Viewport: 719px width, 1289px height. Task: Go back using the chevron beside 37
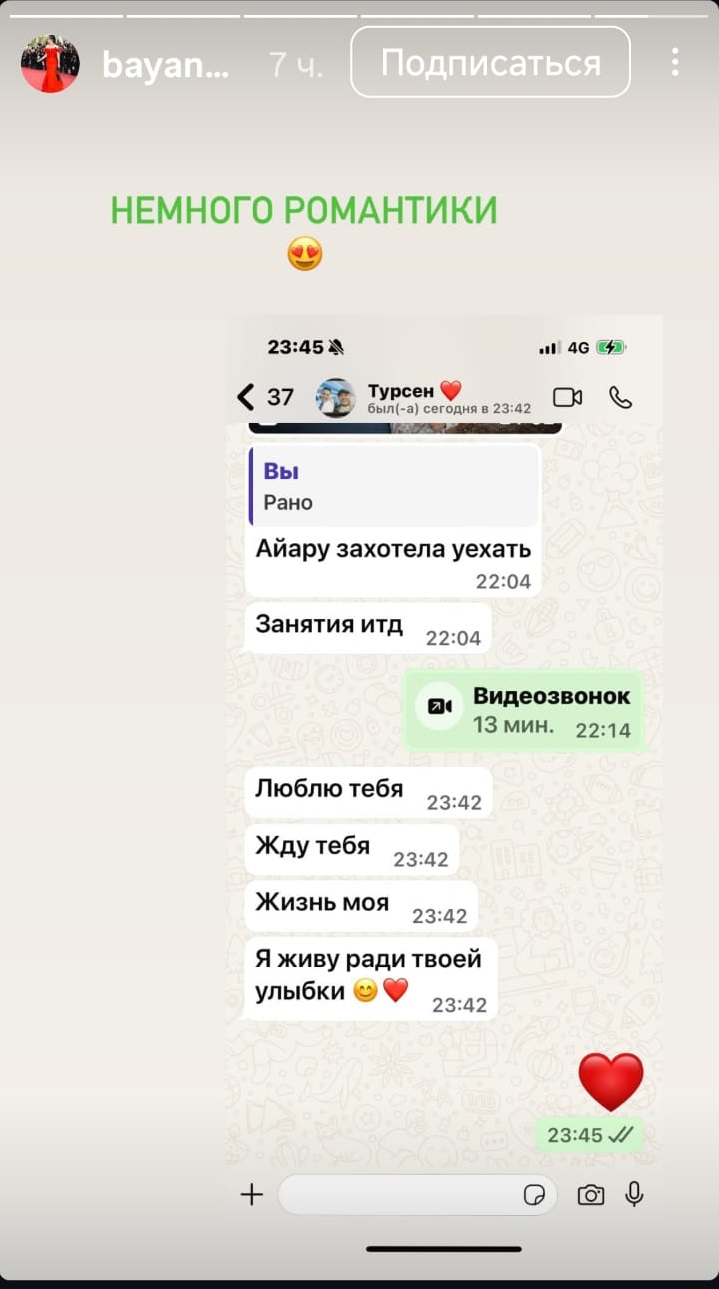246,397
